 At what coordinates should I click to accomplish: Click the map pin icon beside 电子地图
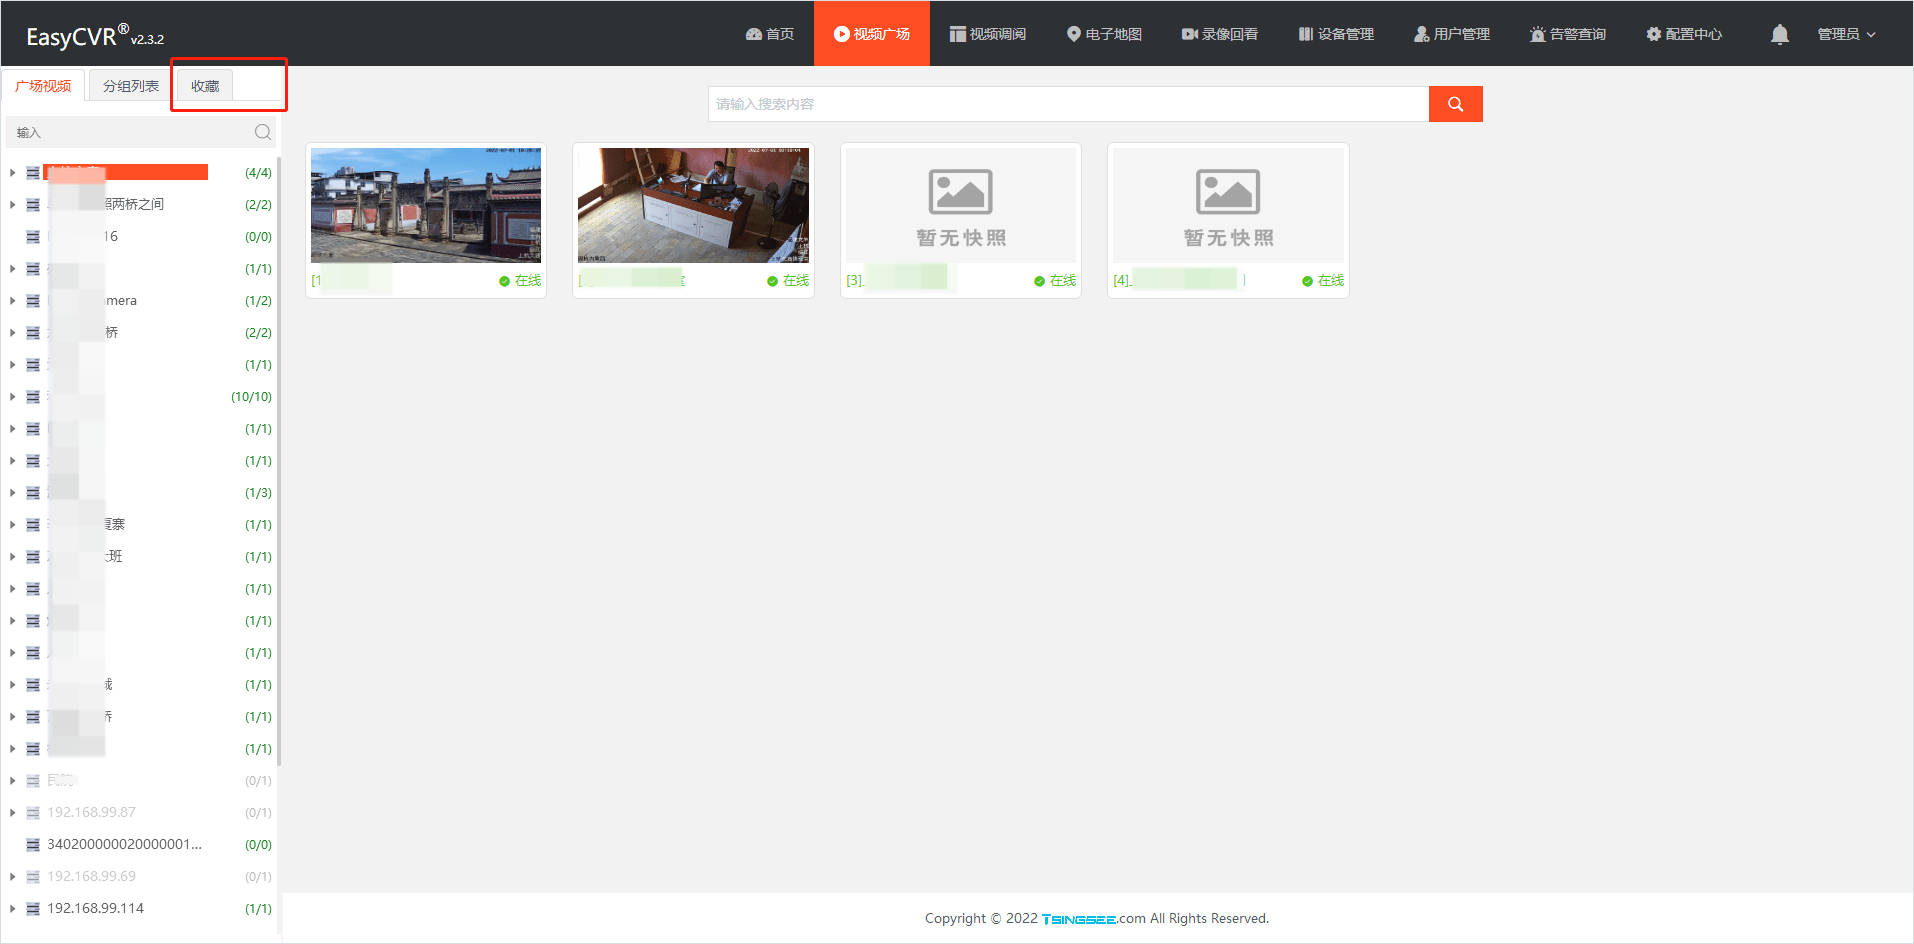1074,34
